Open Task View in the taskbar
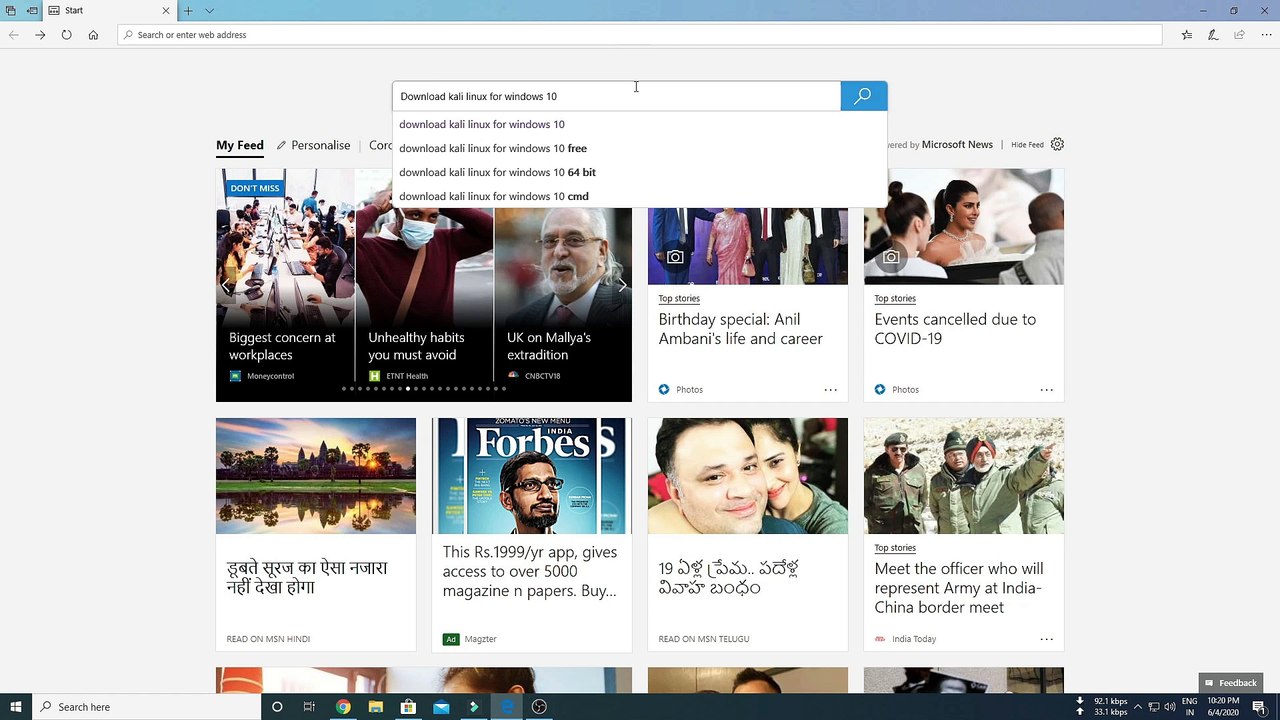Viewport: 1280px width, 720px height. (x=309, y=707)
